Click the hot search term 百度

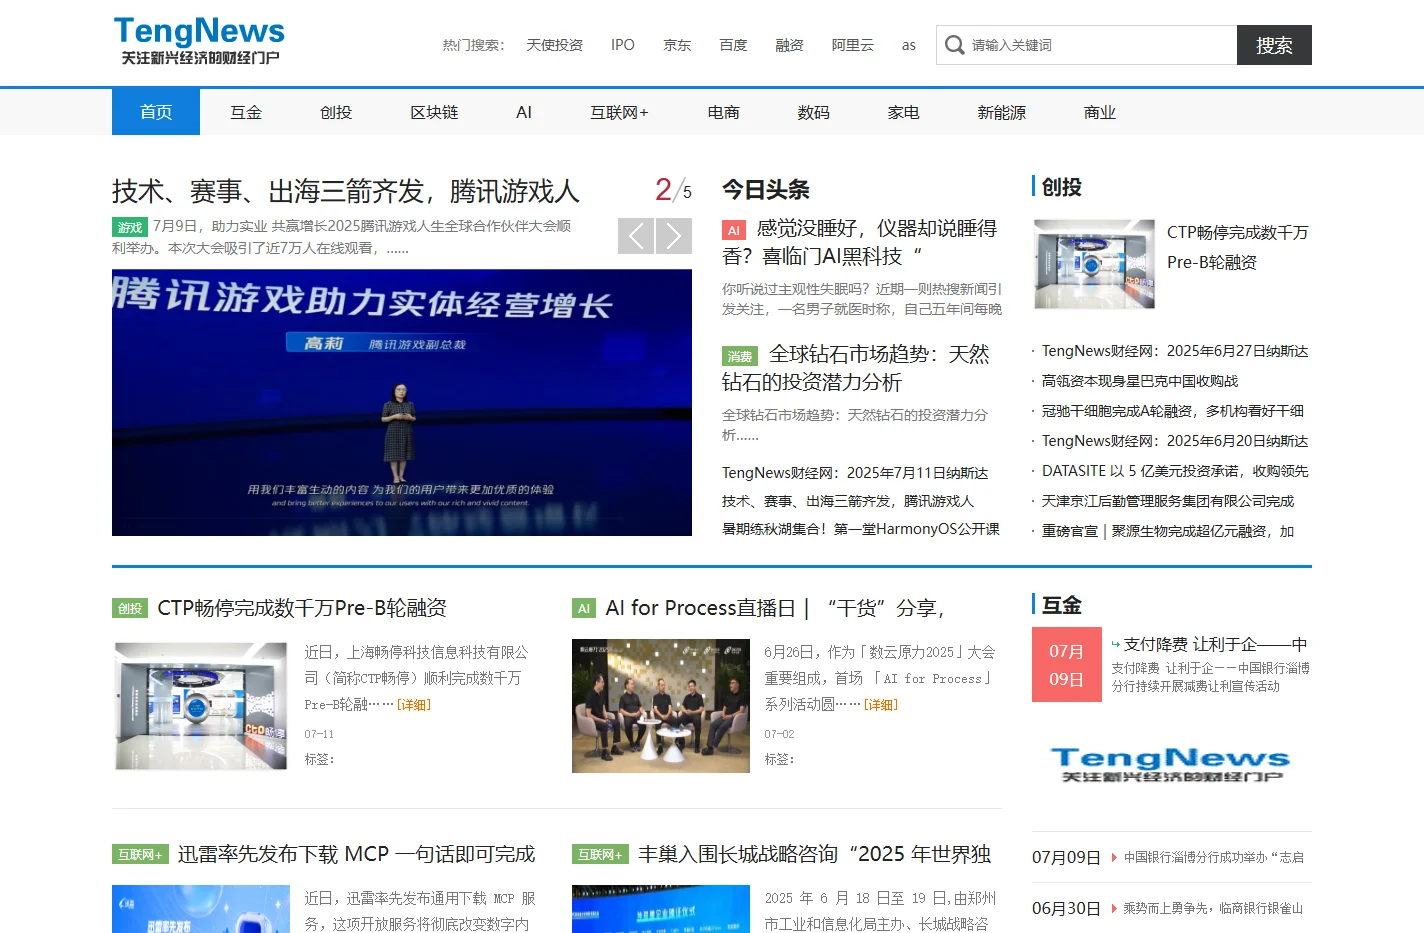pos(733,45)
